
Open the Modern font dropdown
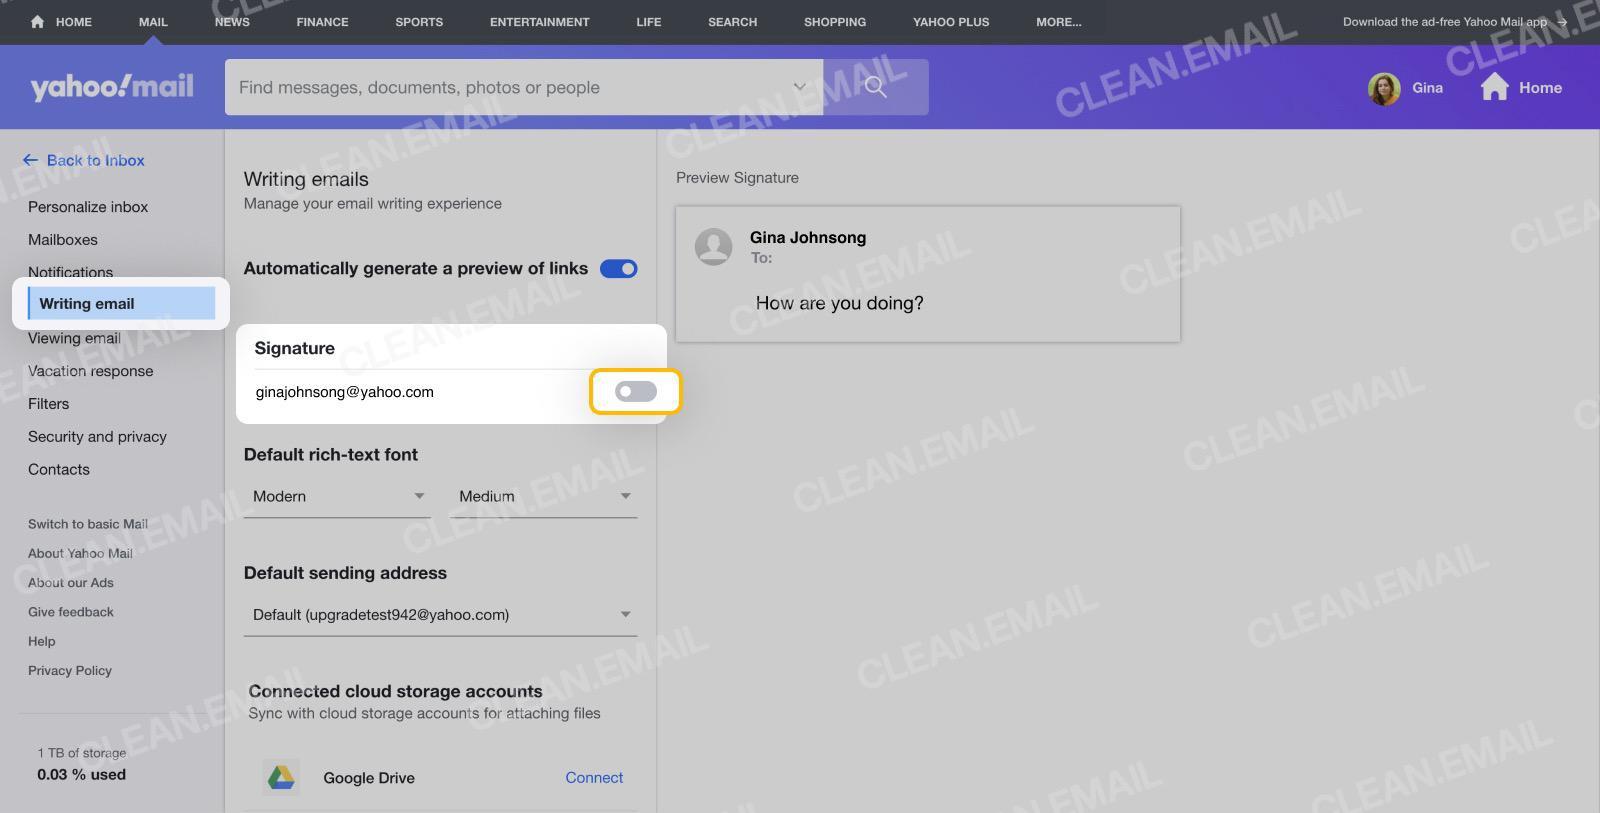(337, 496)
